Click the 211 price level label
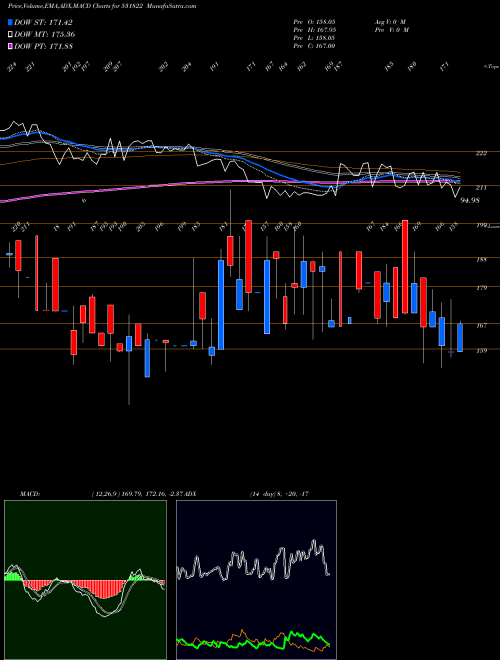The width and height of the screenshot is (500, 660). [481, 188]
